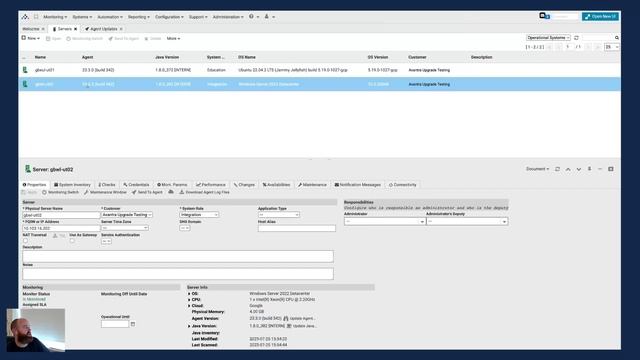Open the Systems menu
Screen dimensions: 640x360
pyautogui.click(x=82, y=17)
